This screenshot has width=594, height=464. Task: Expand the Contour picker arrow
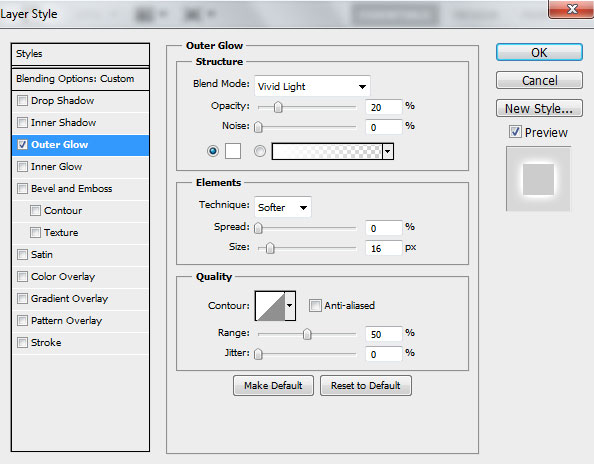point(290,306)
